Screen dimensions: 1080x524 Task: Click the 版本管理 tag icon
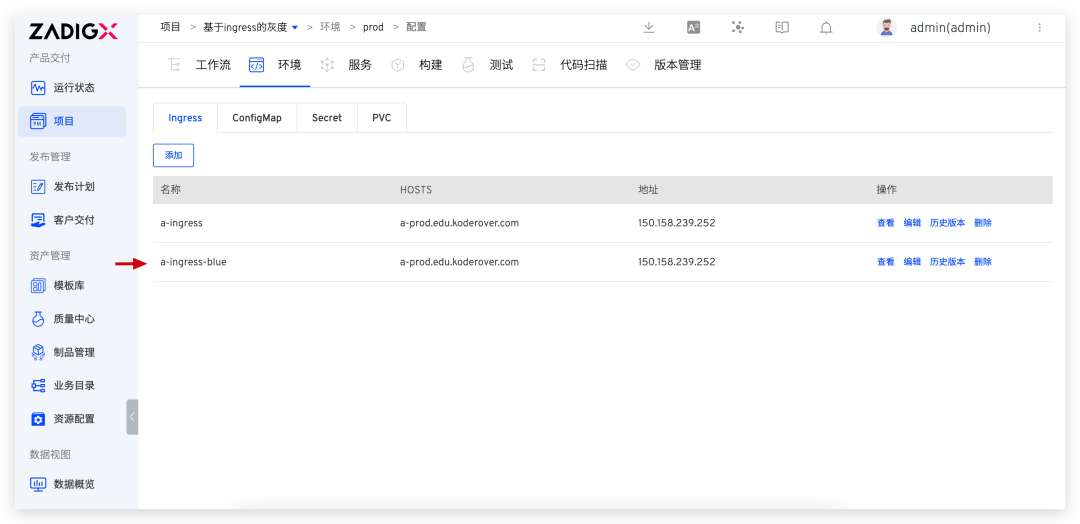[633, 65]
